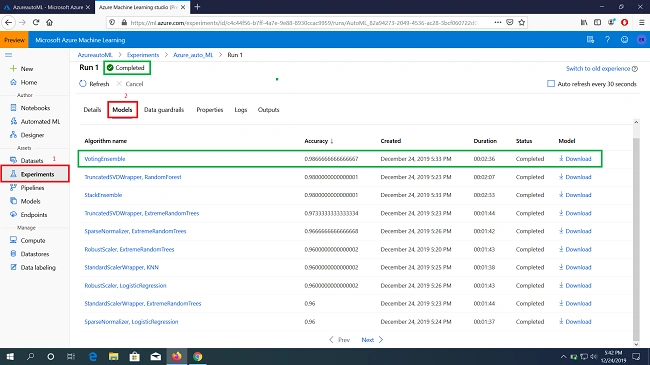Click the Refresh button for Run 1
This screenshot has height=365, width=650.
pyautogui.click(x=94, y=84)
